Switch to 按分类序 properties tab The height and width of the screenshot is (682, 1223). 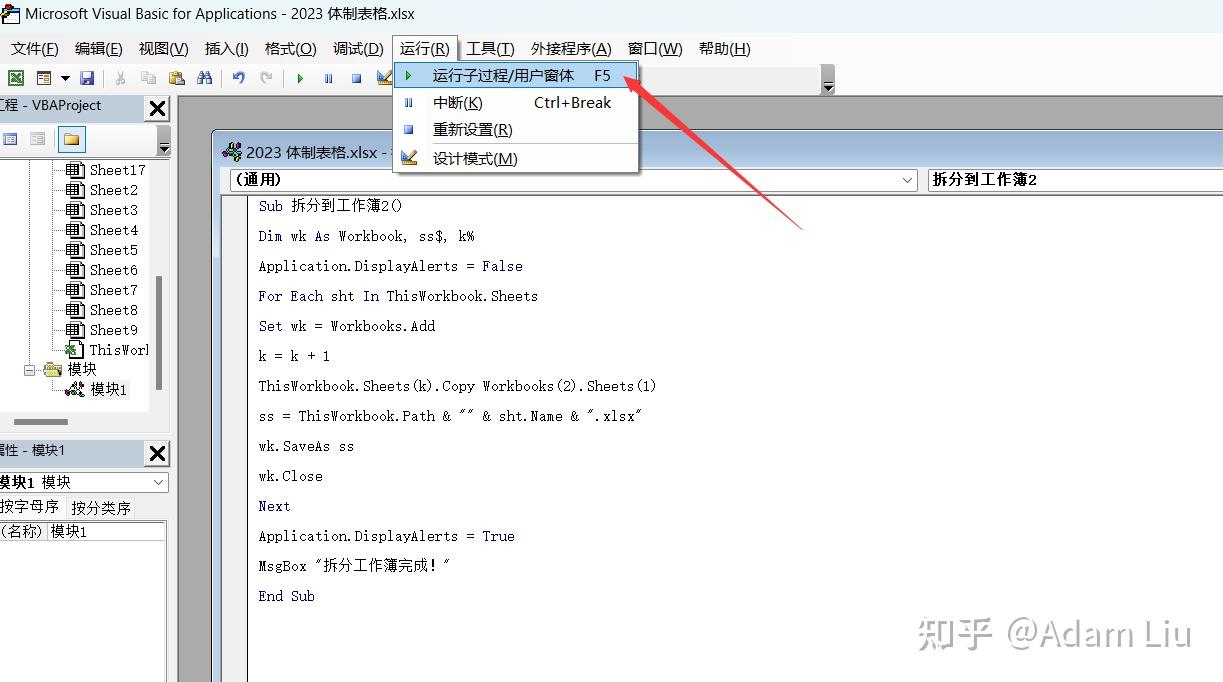[x=101, y=507]
